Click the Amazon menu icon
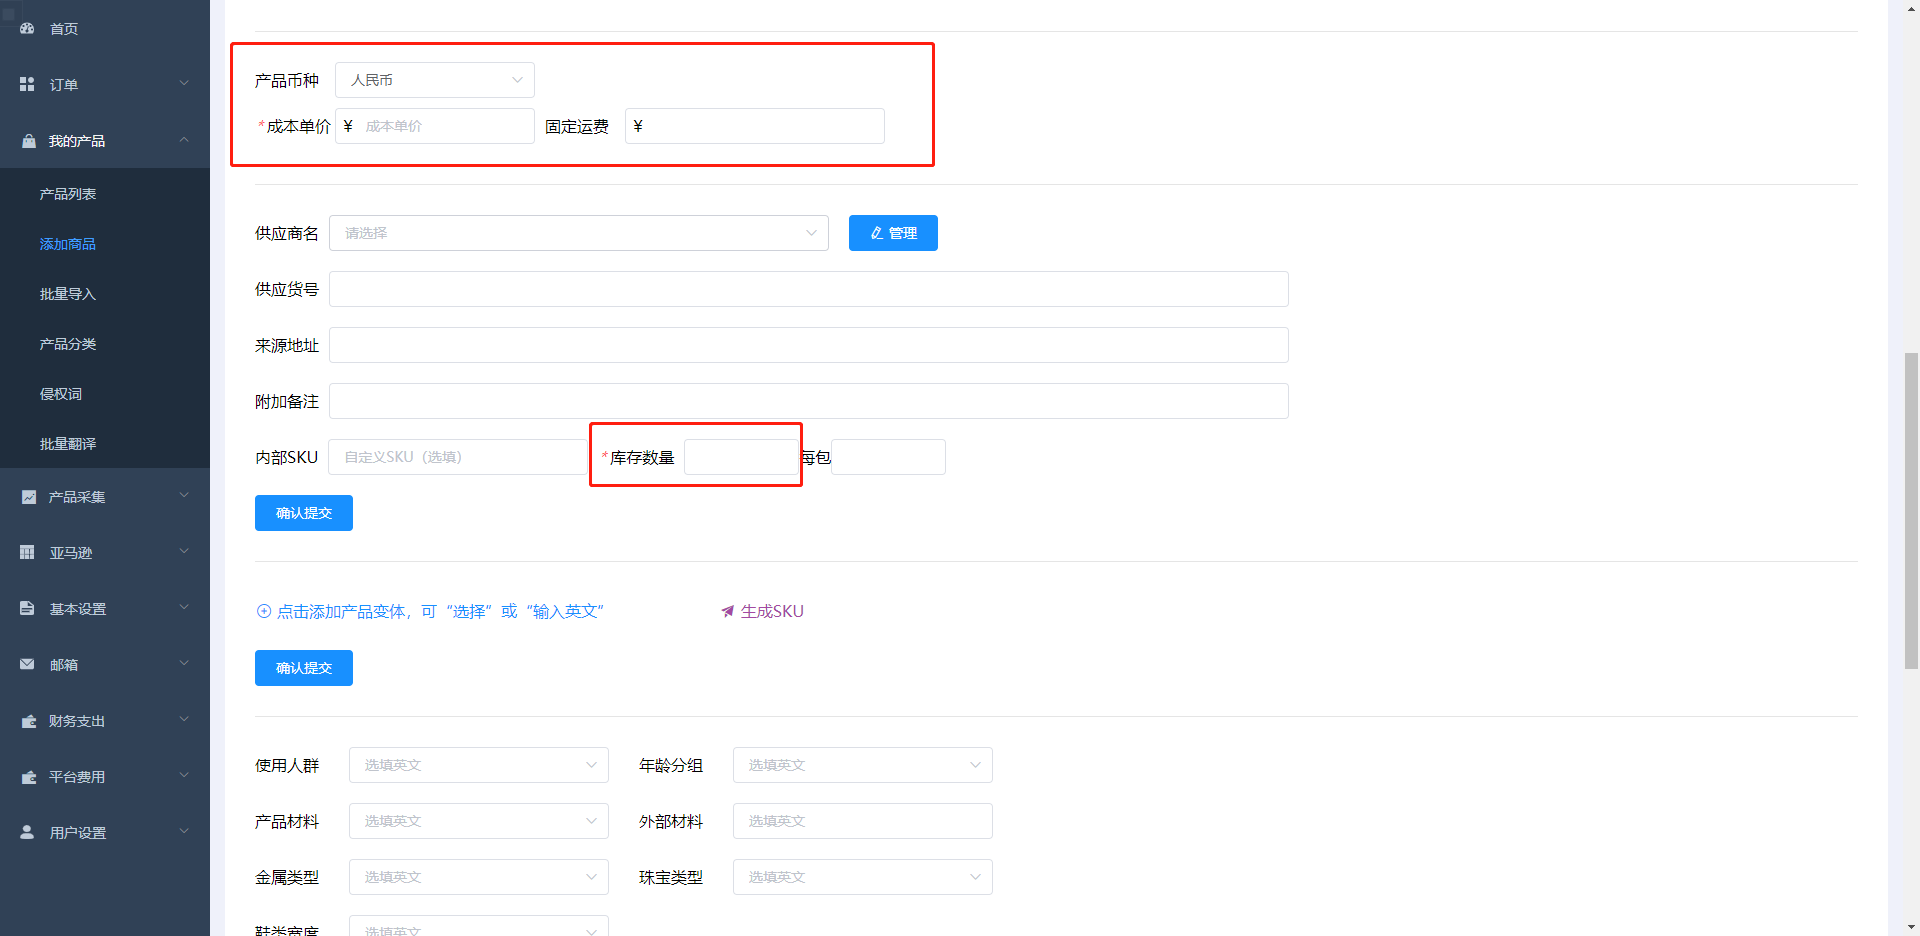 tap(27, 553)
